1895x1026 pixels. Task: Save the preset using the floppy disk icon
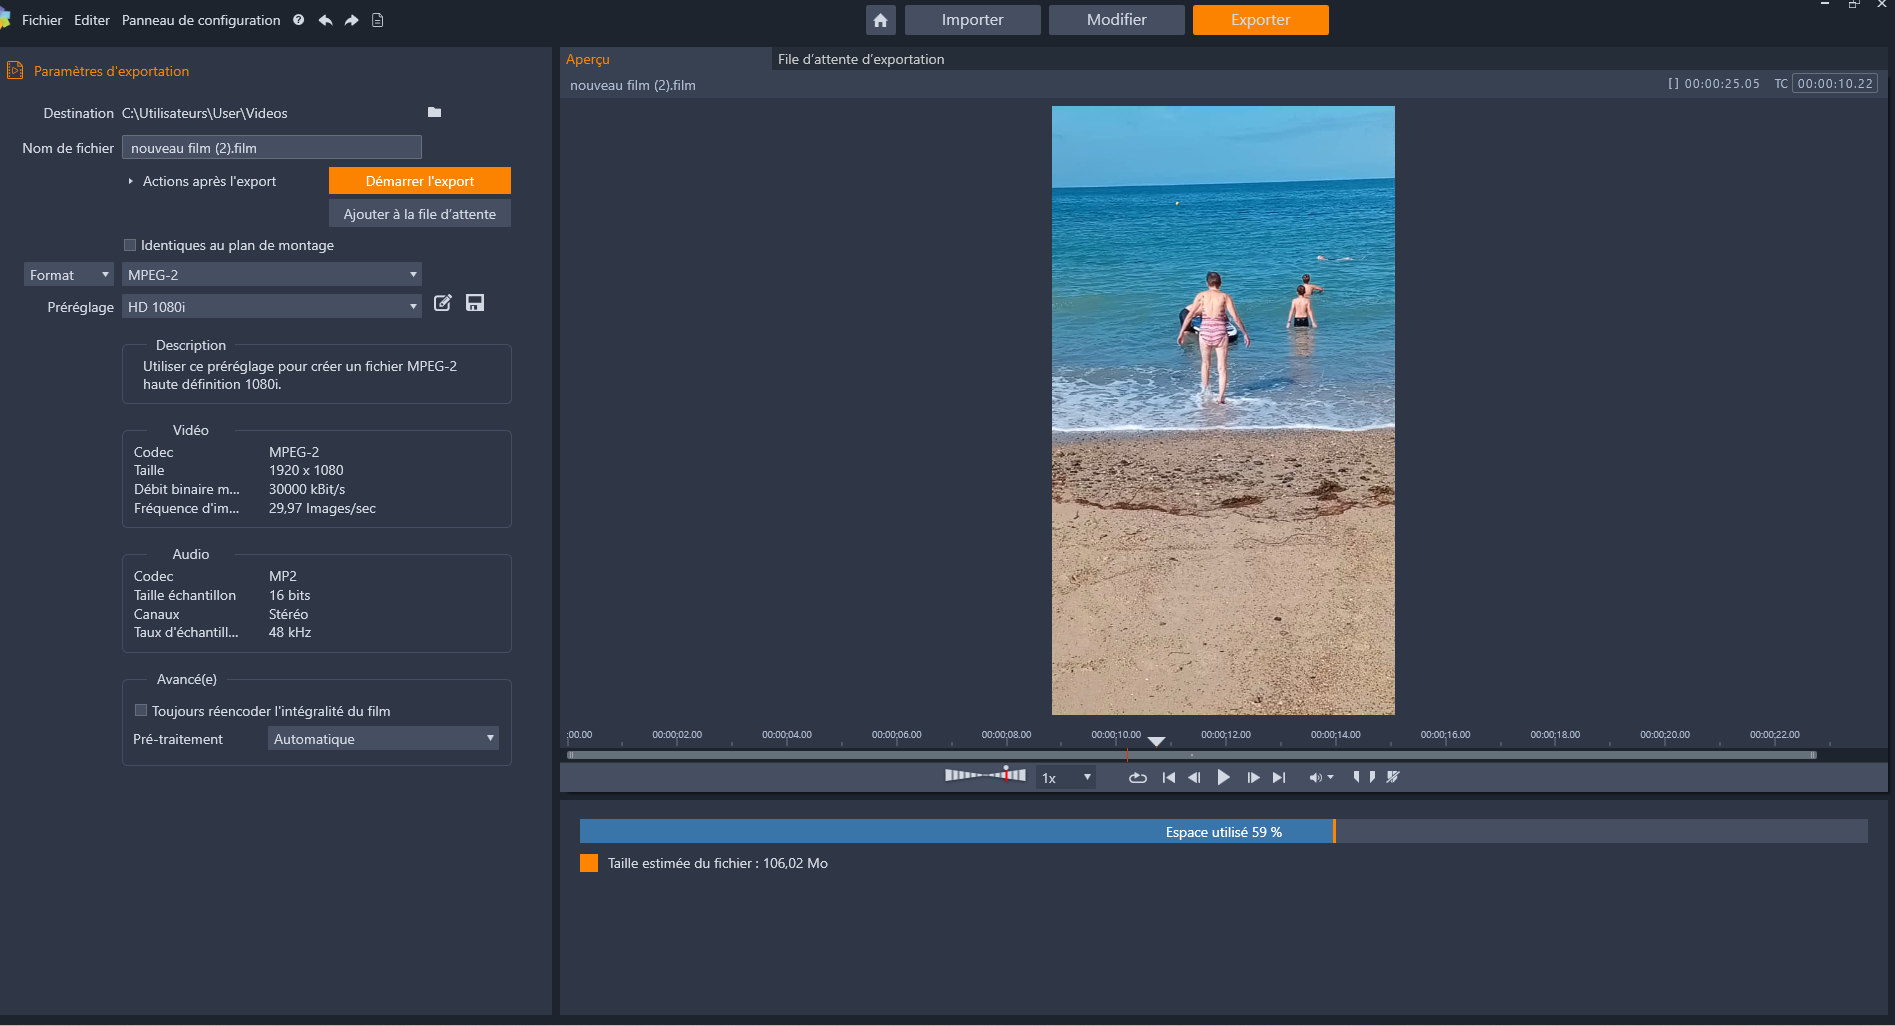[x=475, y=303]
